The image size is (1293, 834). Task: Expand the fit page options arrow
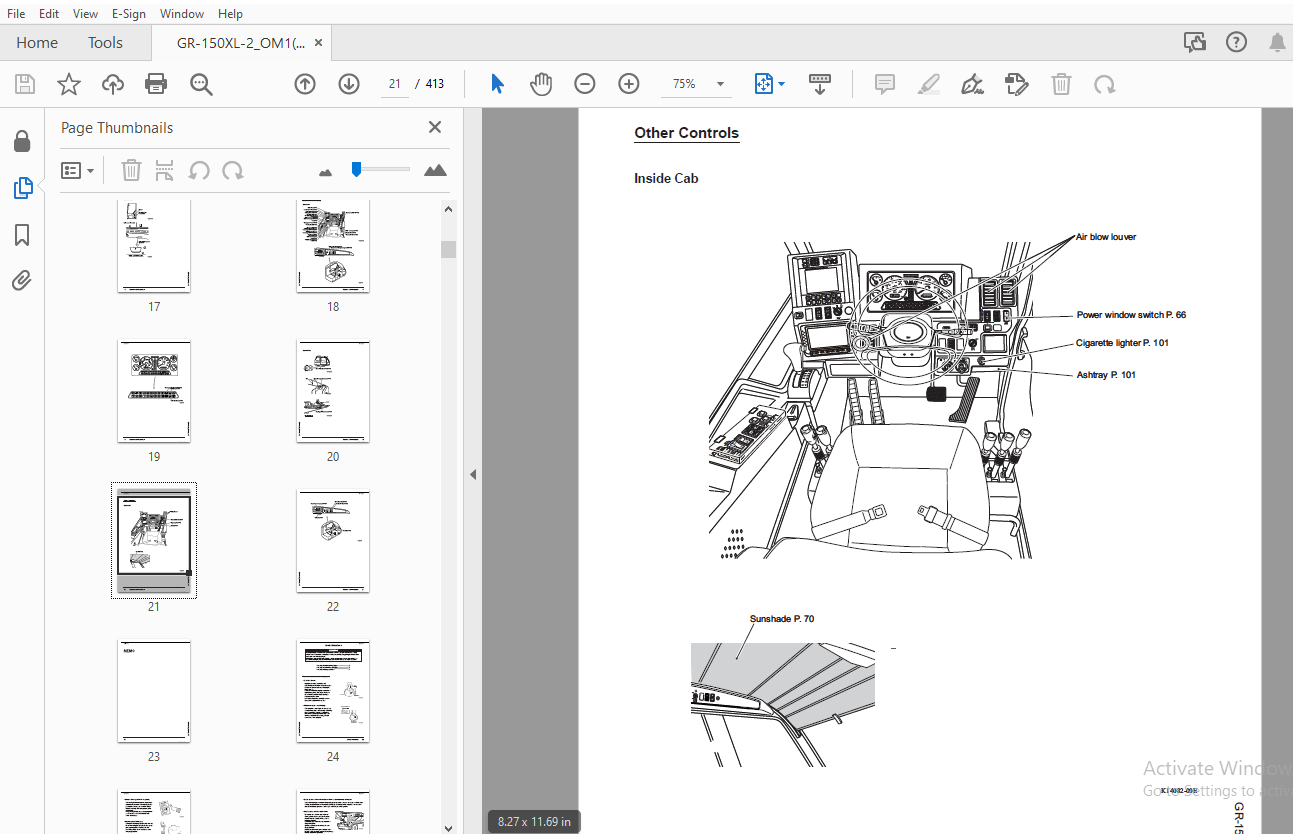(782, 84)
